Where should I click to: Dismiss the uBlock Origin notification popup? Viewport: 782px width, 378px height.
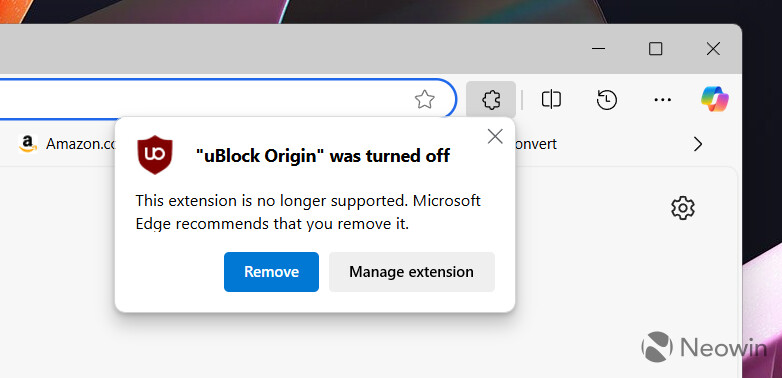[x=495, y=136]
